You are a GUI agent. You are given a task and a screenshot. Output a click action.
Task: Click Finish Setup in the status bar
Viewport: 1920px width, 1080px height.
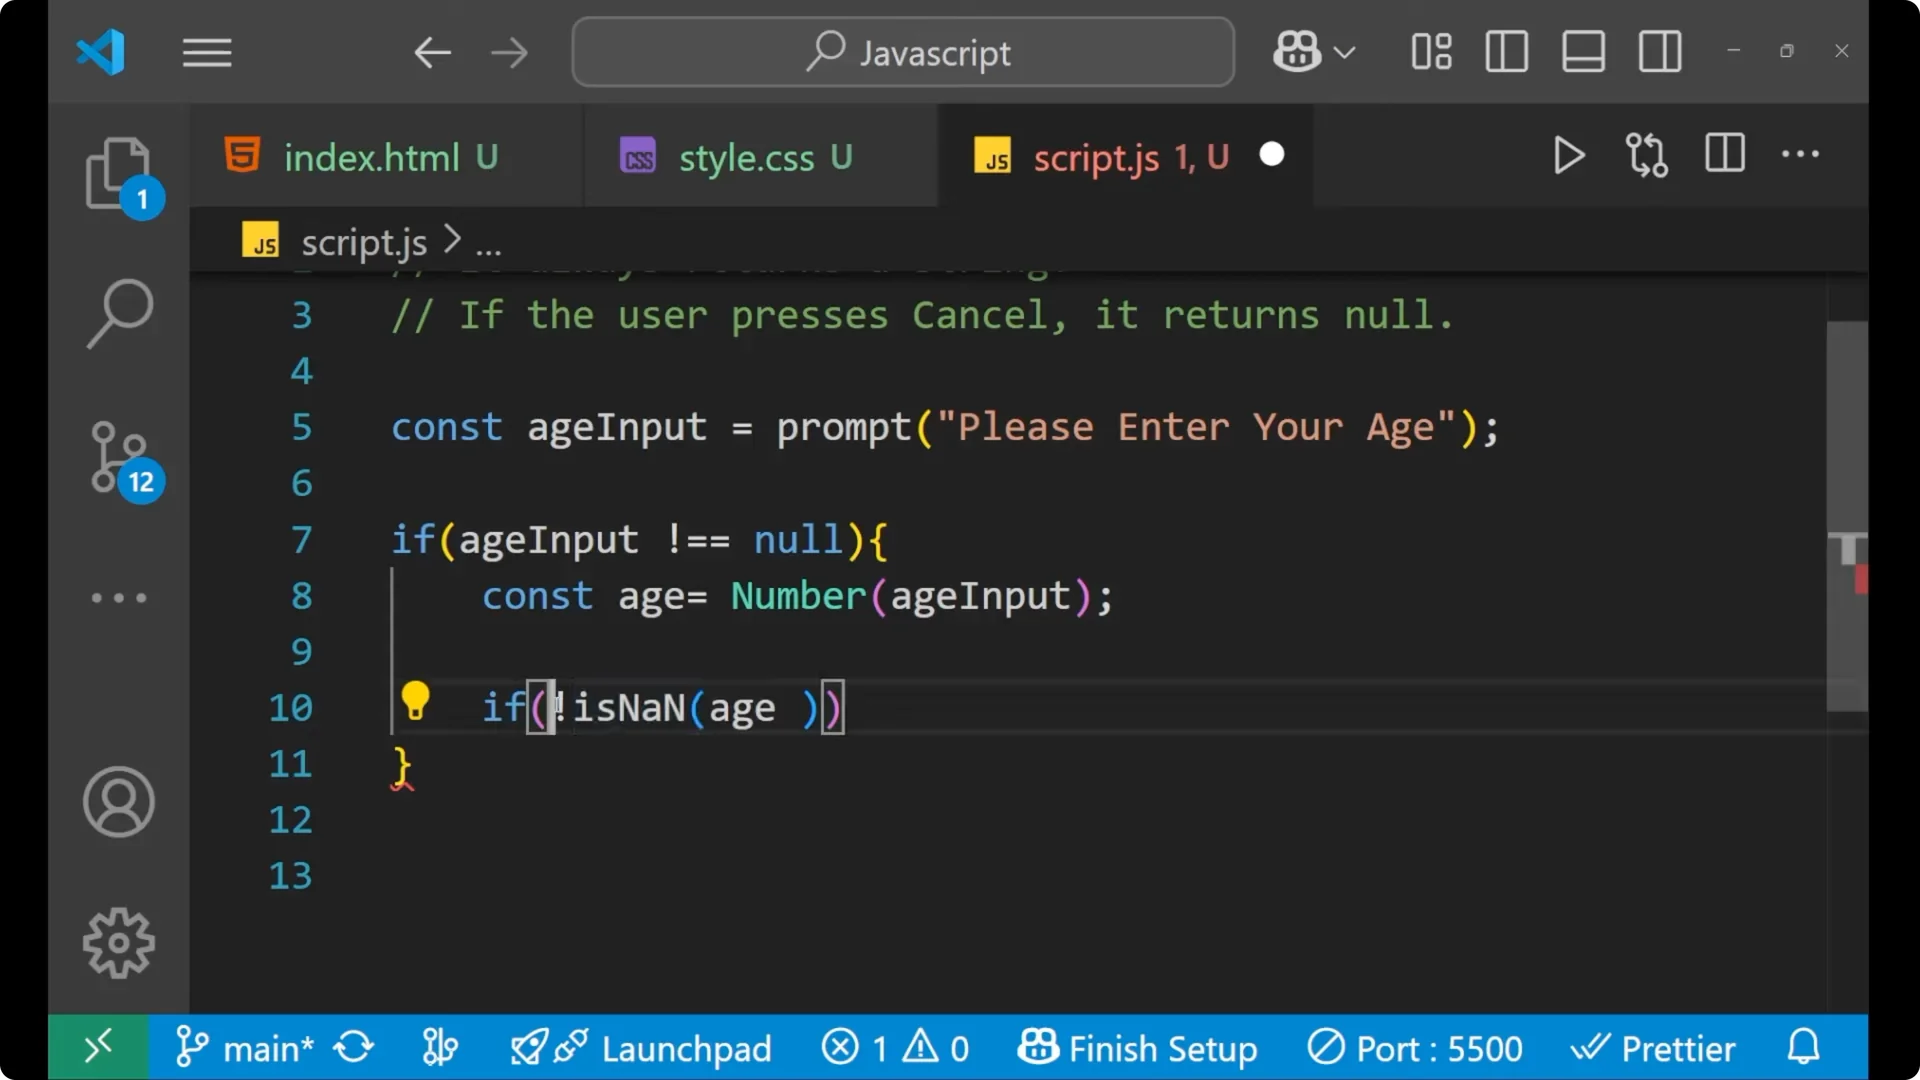(1138, 1048)
